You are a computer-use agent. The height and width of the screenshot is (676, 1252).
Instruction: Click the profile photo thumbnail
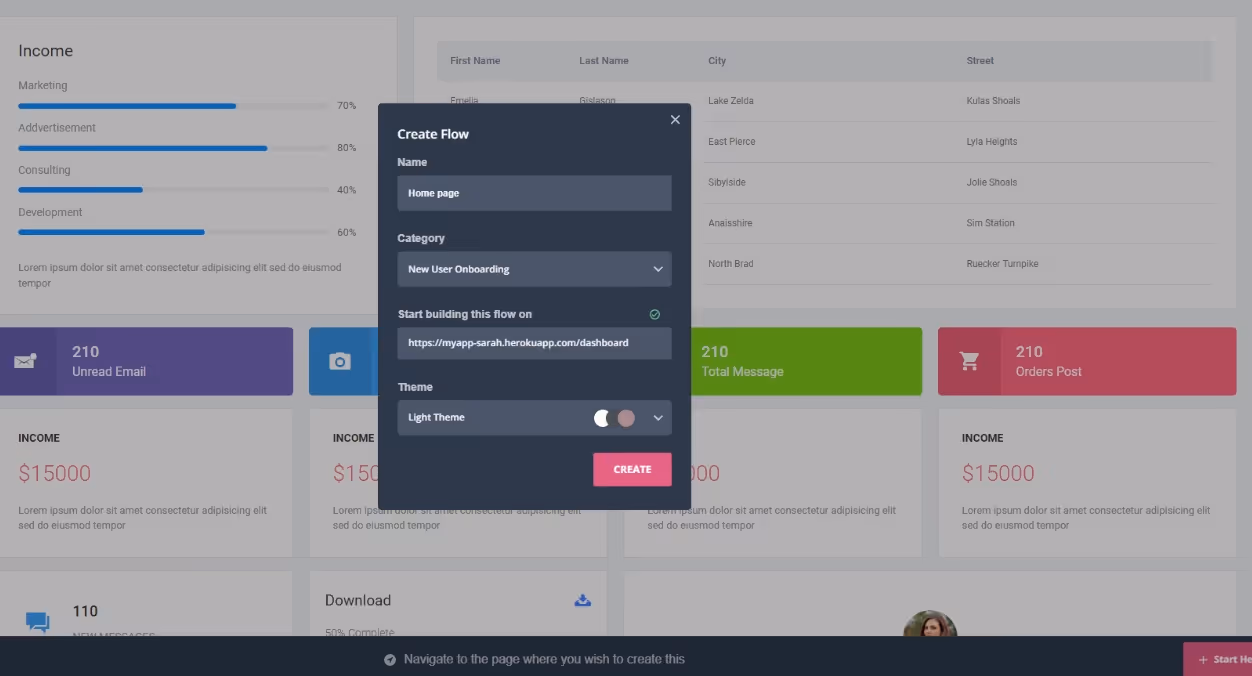point(930,624)
